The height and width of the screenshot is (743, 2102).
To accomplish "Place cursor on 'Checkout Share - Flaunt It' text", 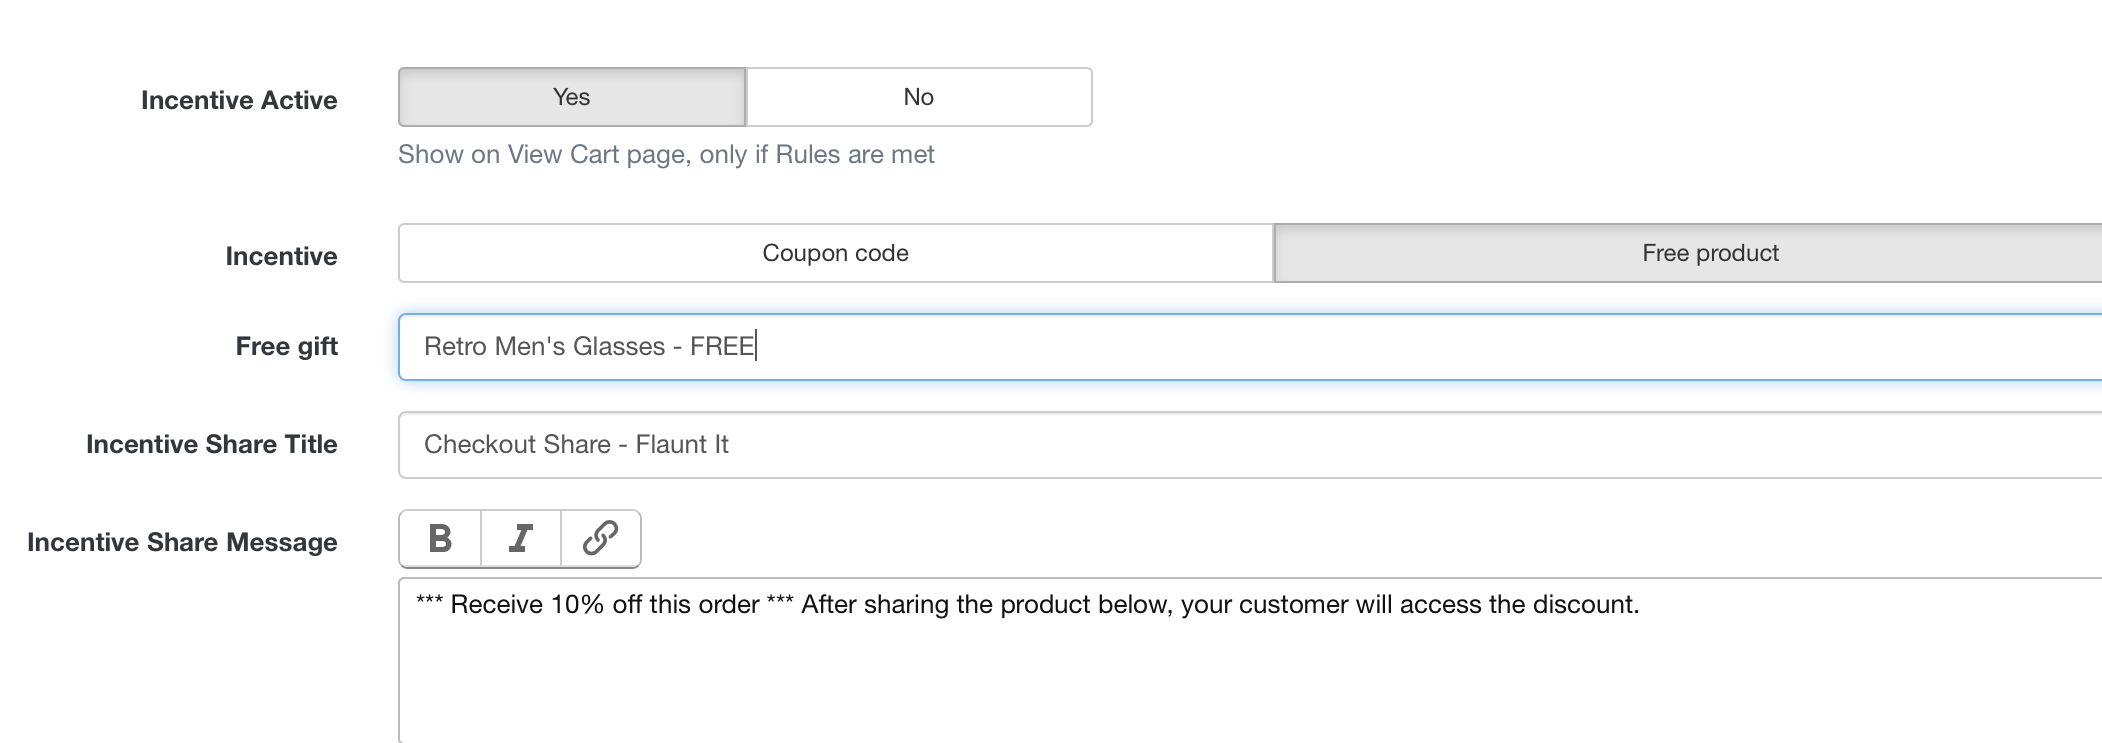I will (576, 444).
